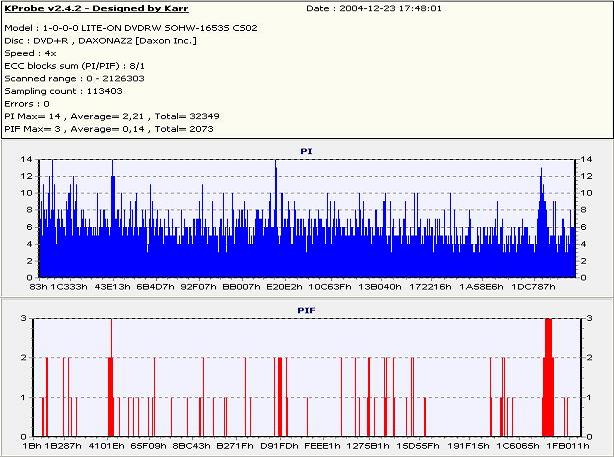Click PI chart x-axis label 13B040h
614x457 pixels.
click(380, 287)
